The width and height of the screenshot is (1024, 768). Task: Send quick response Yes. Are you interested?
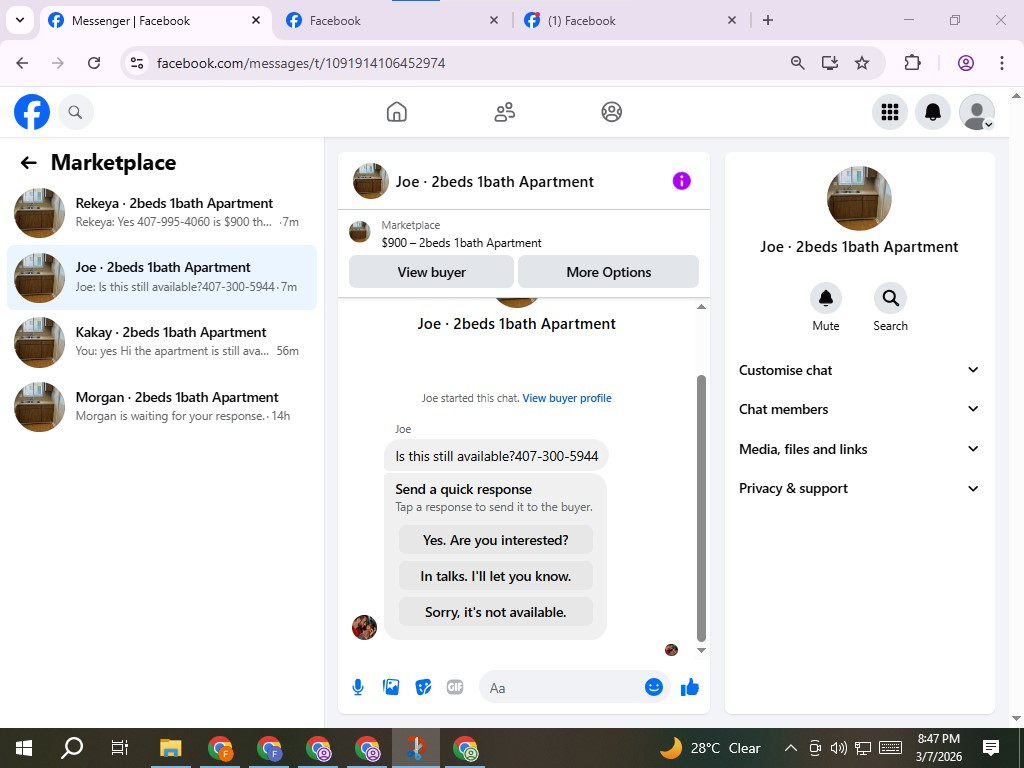coord(496,540)
